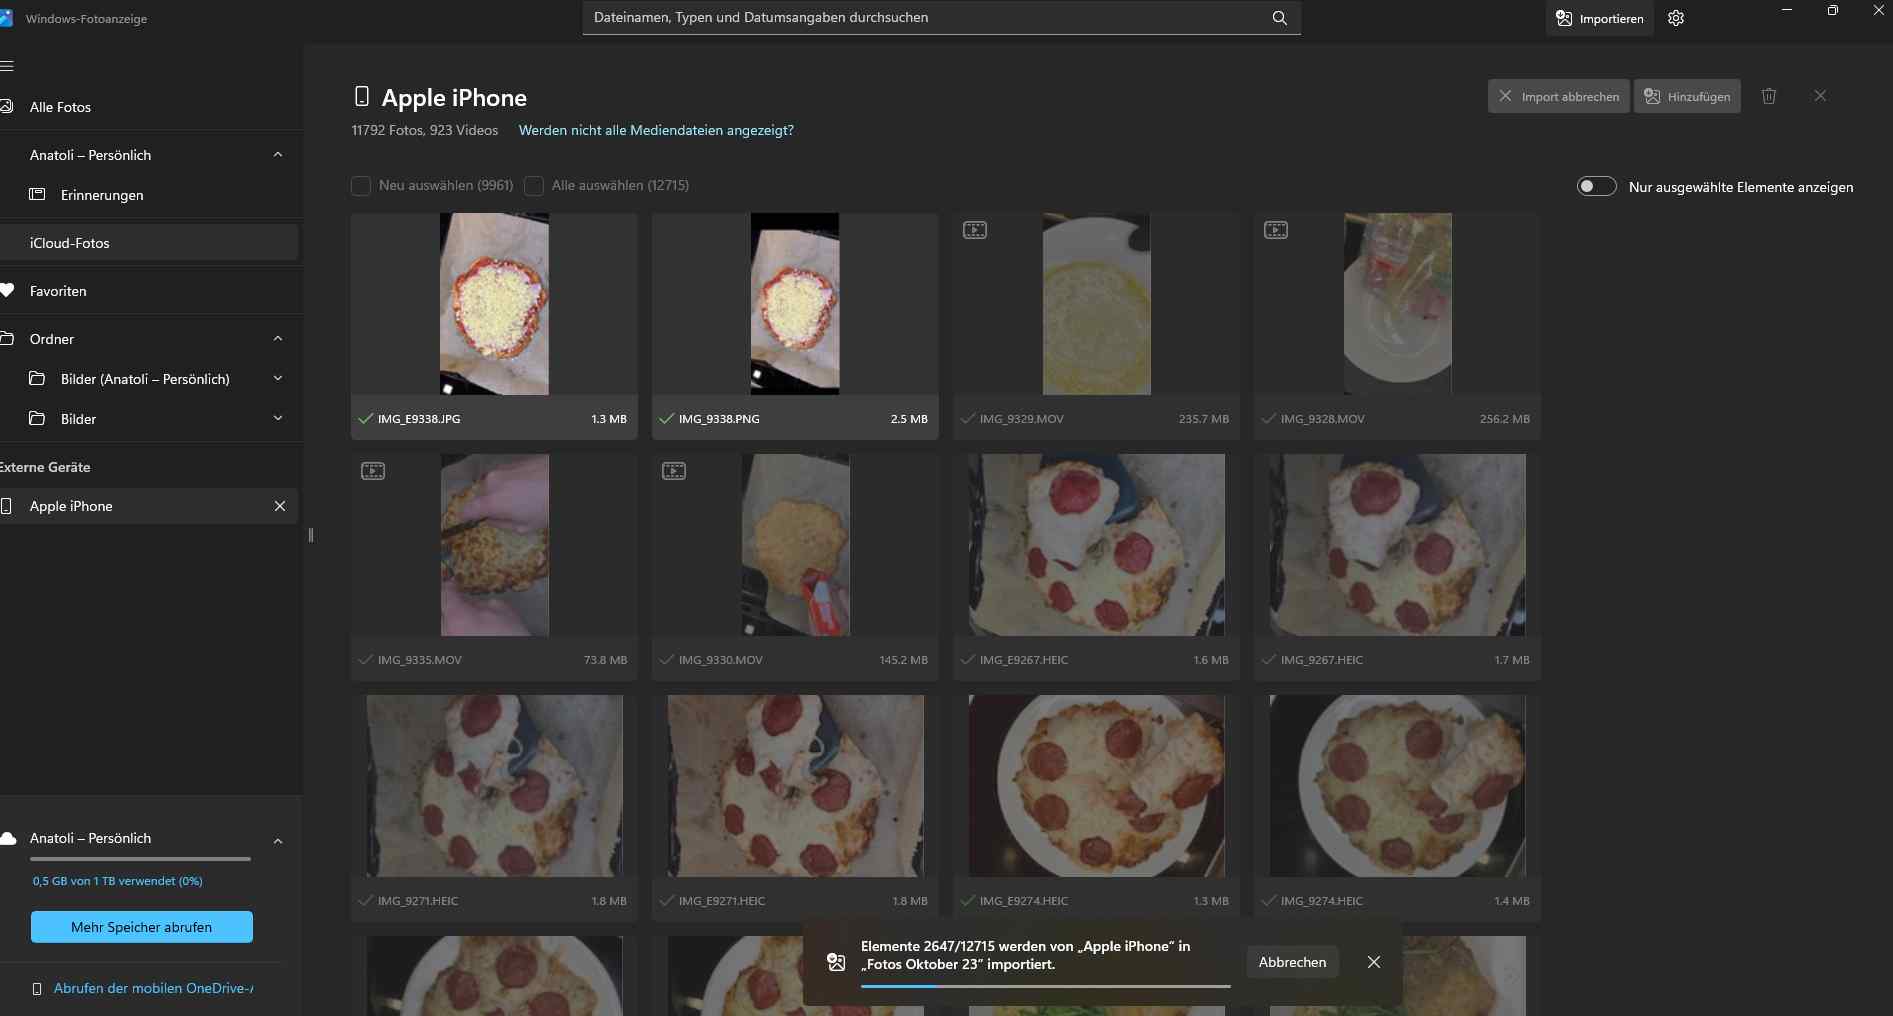Toggle the checkmark for IMG_9329.MOV
1893x1016 pixels.
968,419
